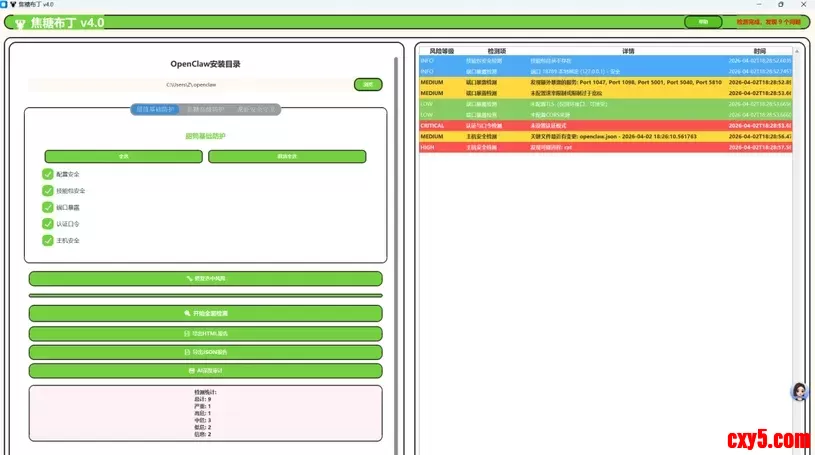Switch to the middle gray protection tab
Screen dimensions: 815x455
coord(205,110)
